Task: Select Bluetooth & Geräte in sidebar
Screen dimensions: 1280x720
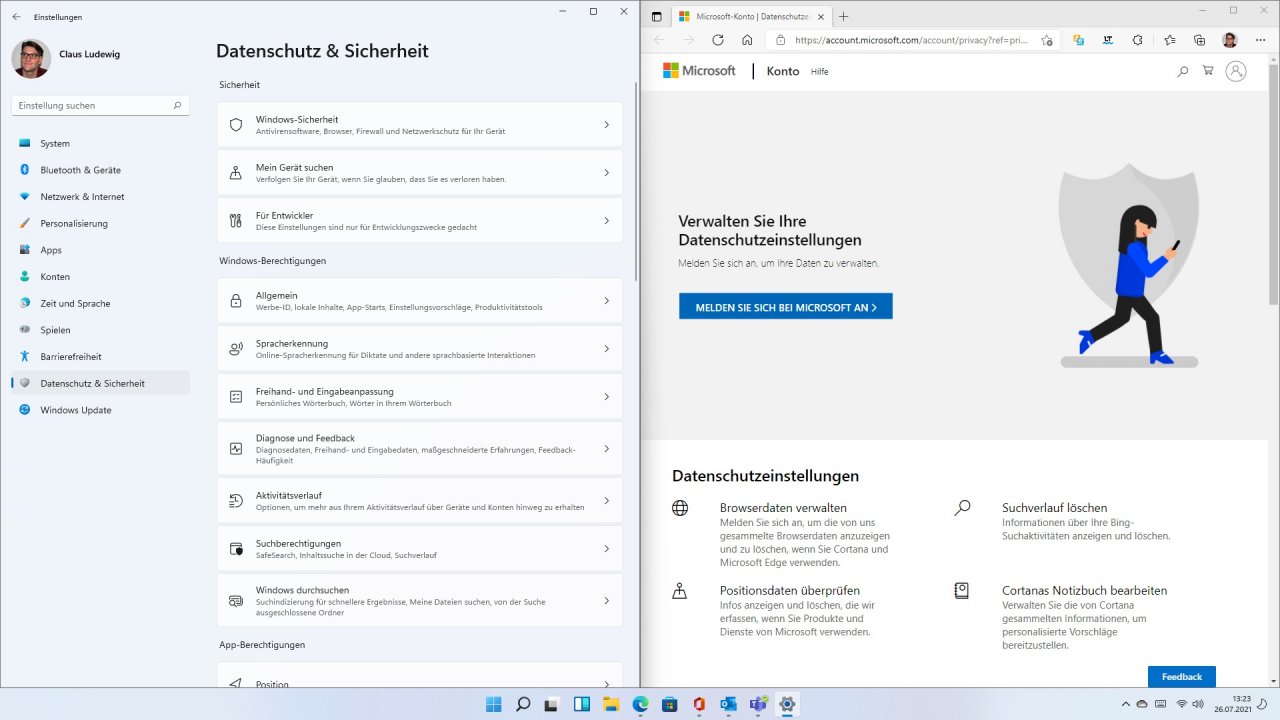Action: coord(100,170)
